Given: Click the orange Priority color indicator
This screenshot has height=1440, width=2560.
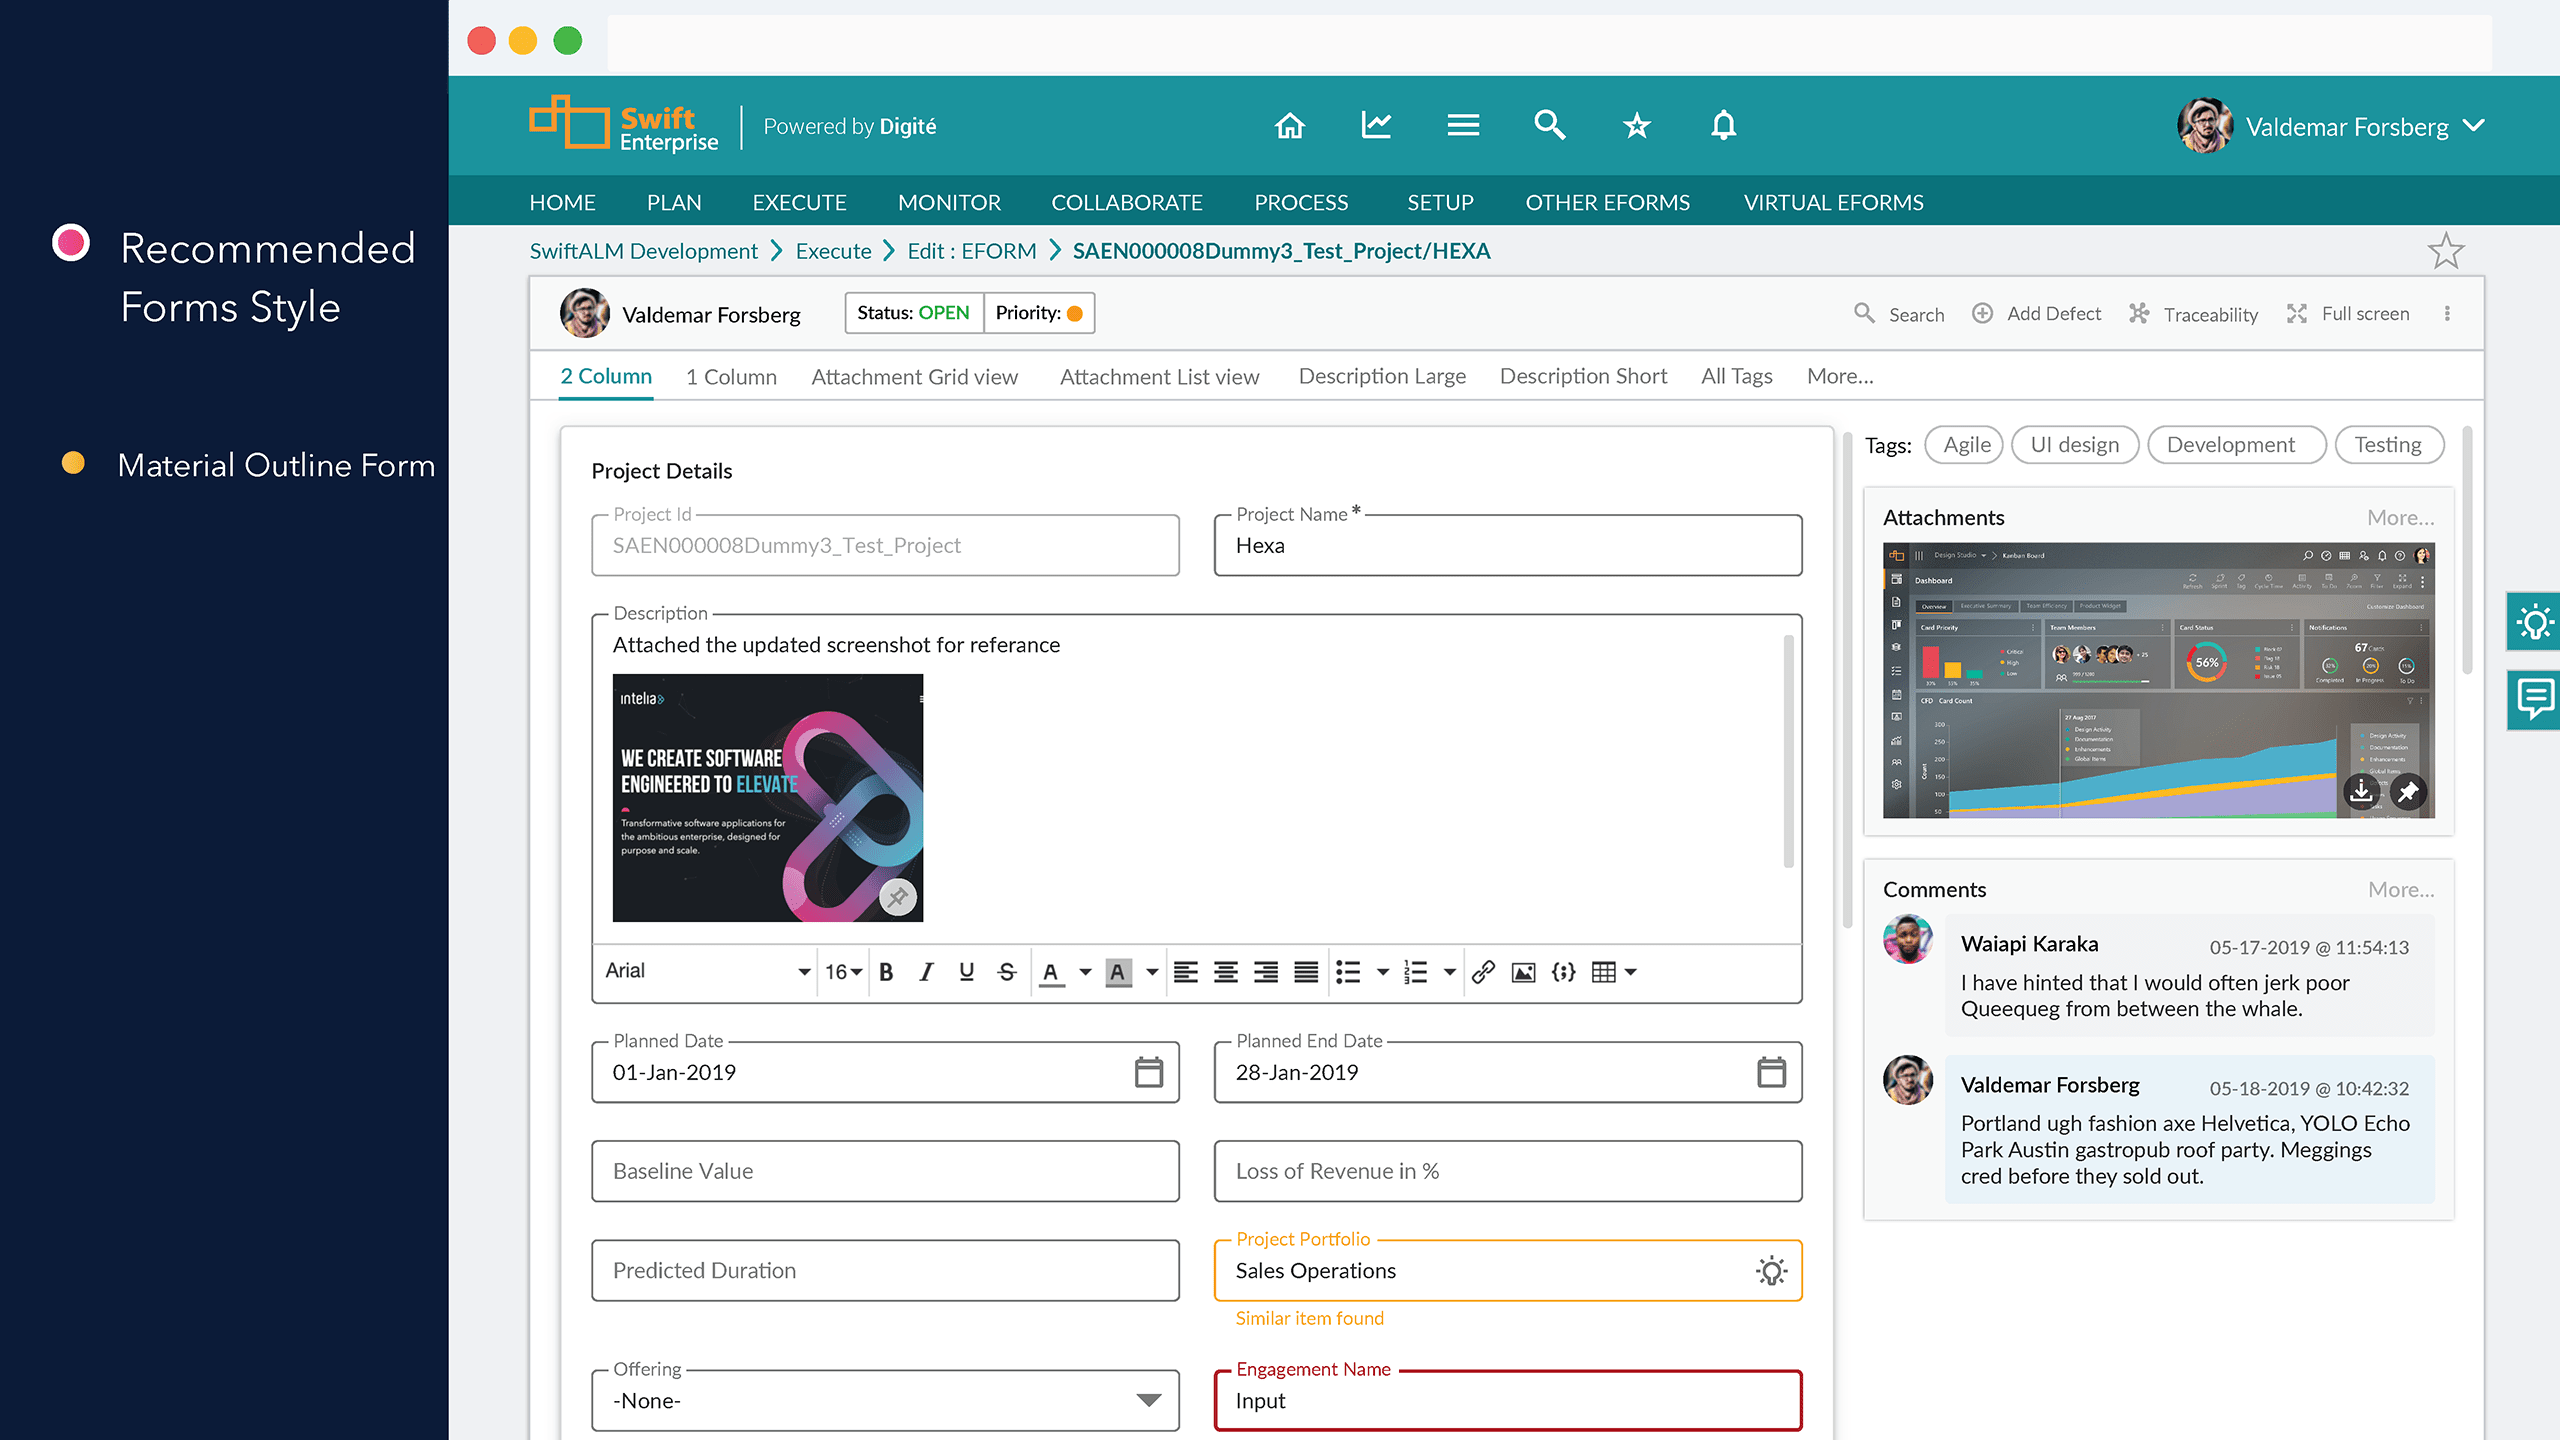Looking at the screenshot, I should [1075, 314].
